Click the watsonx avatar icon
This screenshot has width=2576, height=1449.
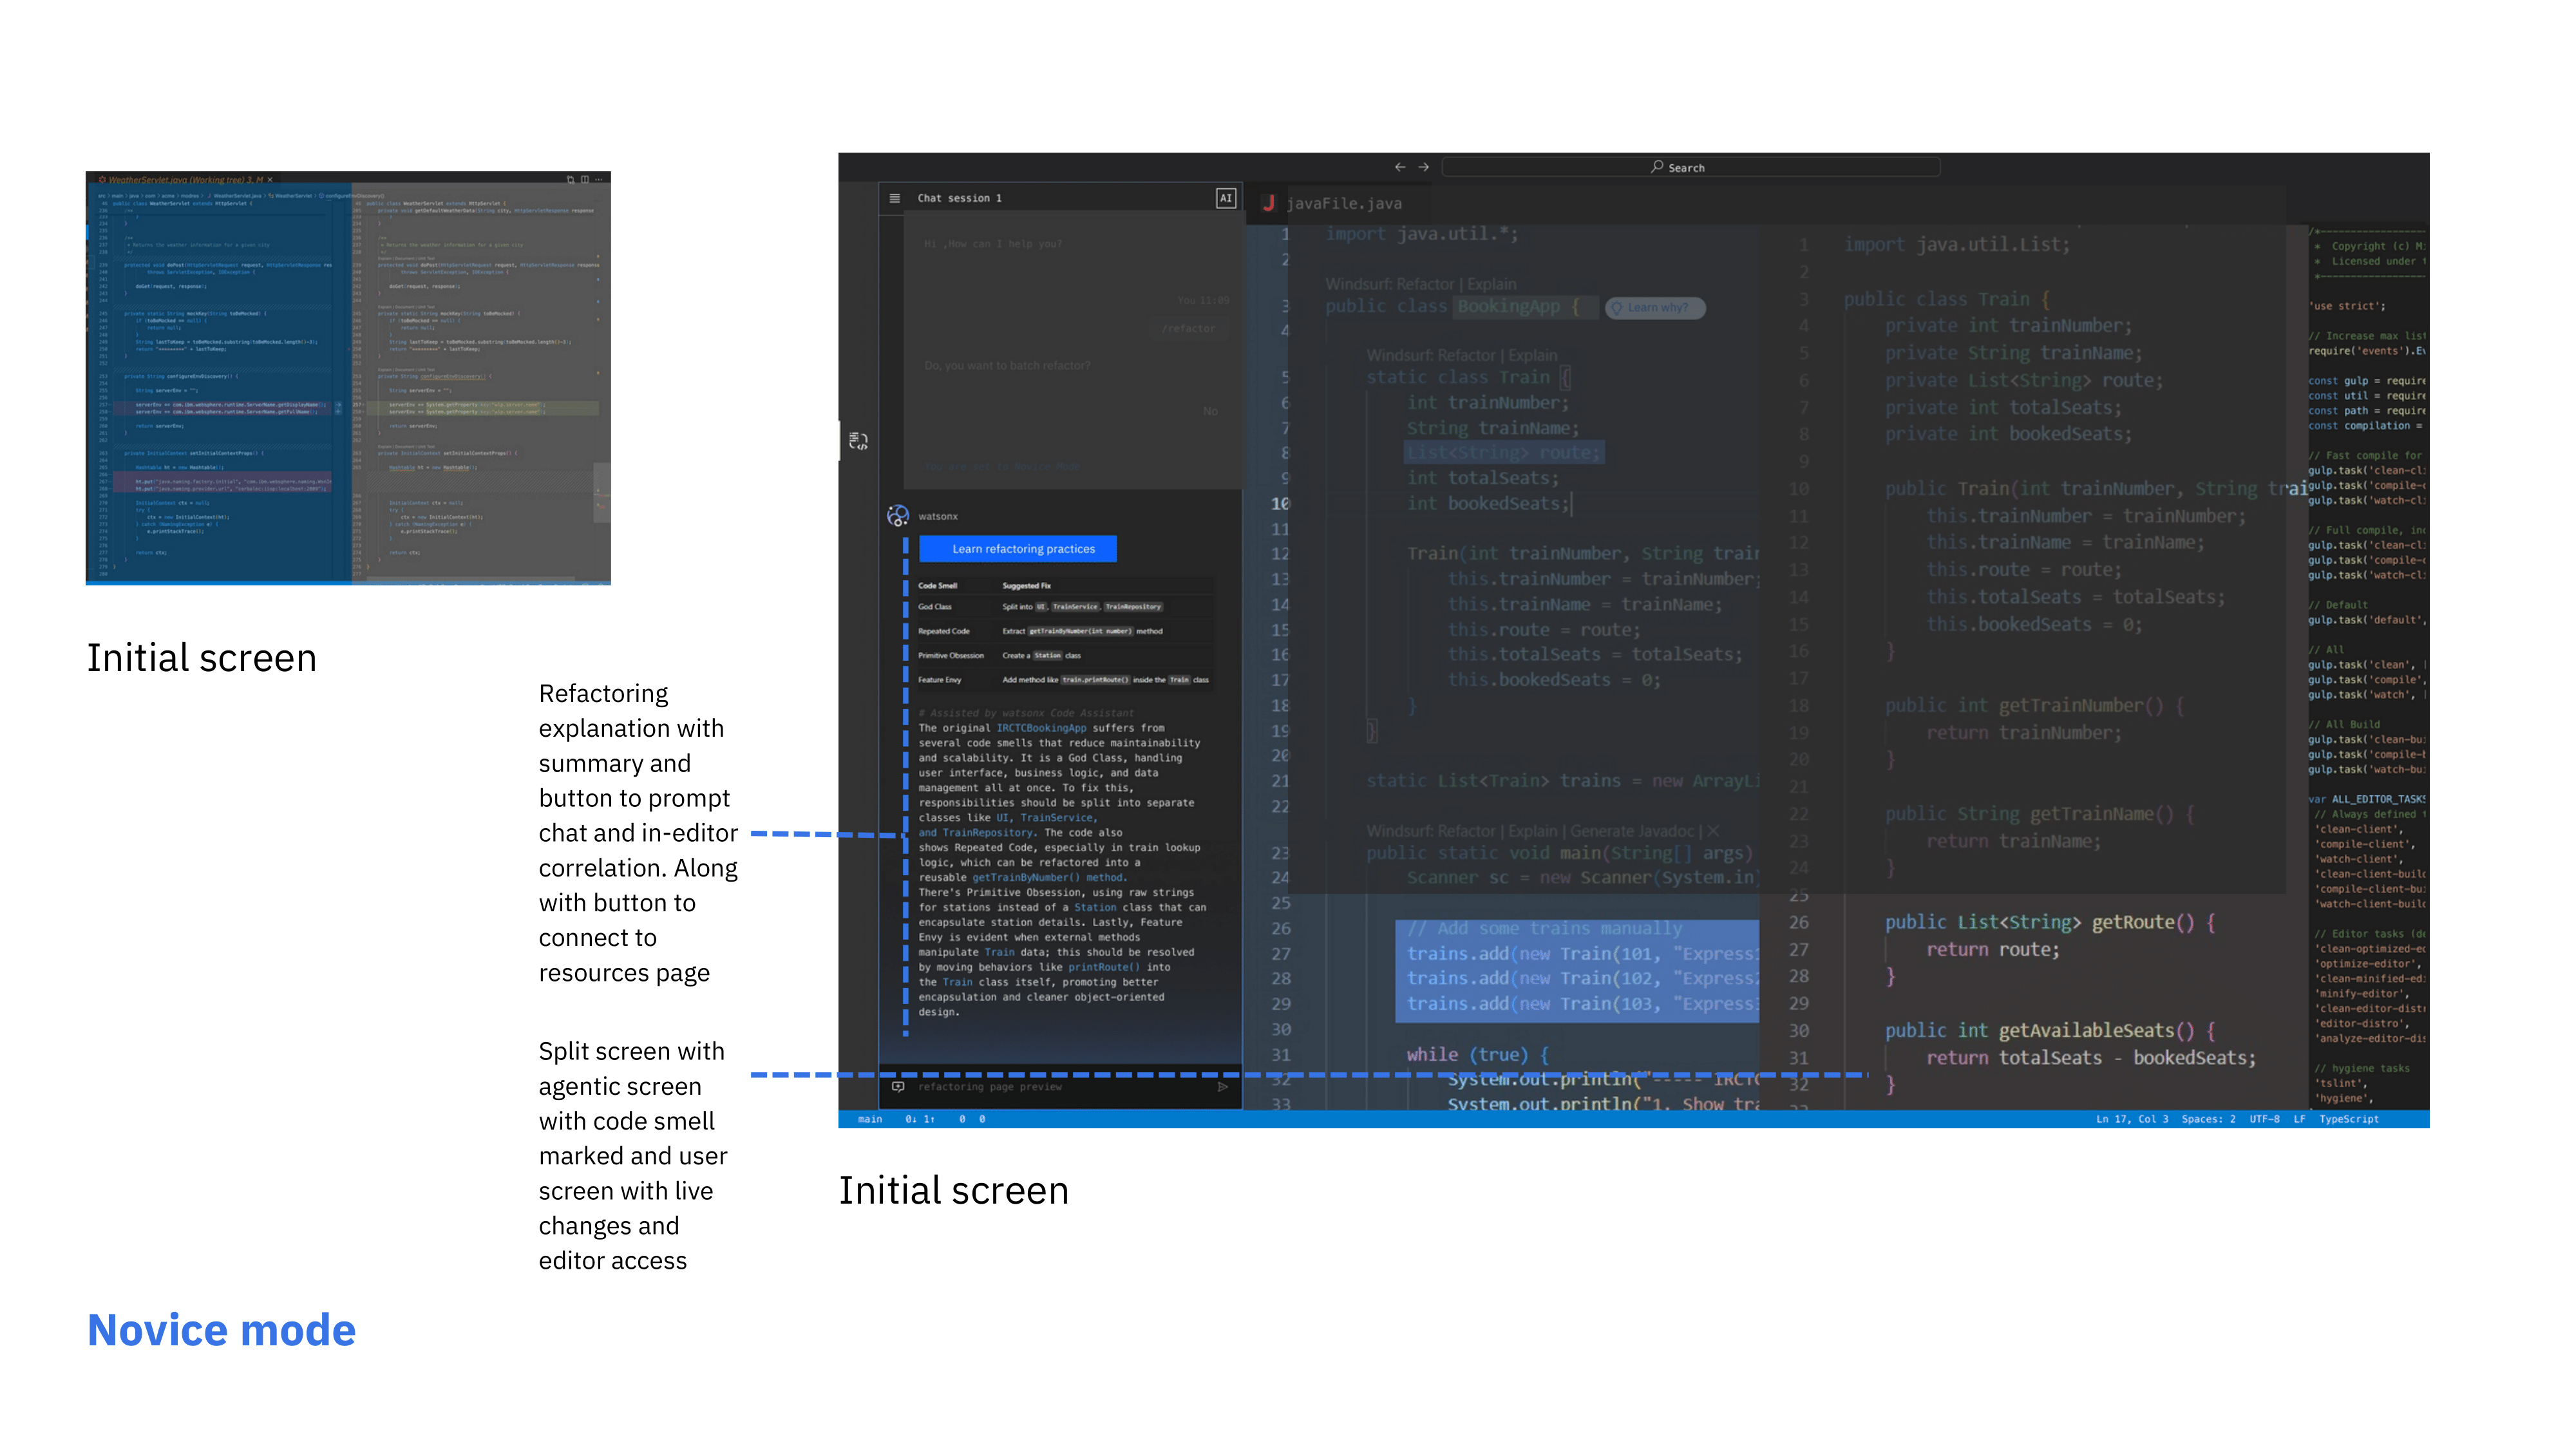(x=898, y=516)
